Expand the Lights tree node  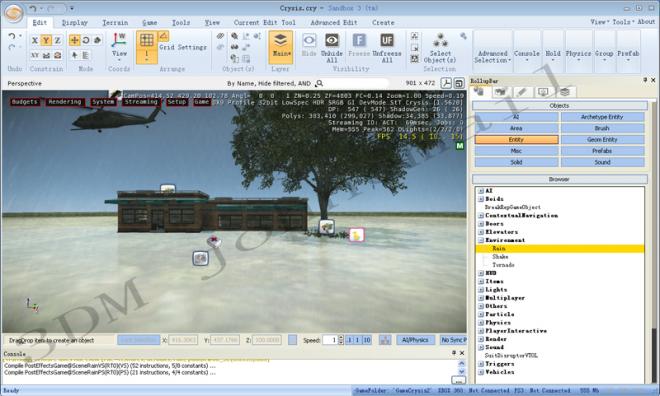point(481,290)
